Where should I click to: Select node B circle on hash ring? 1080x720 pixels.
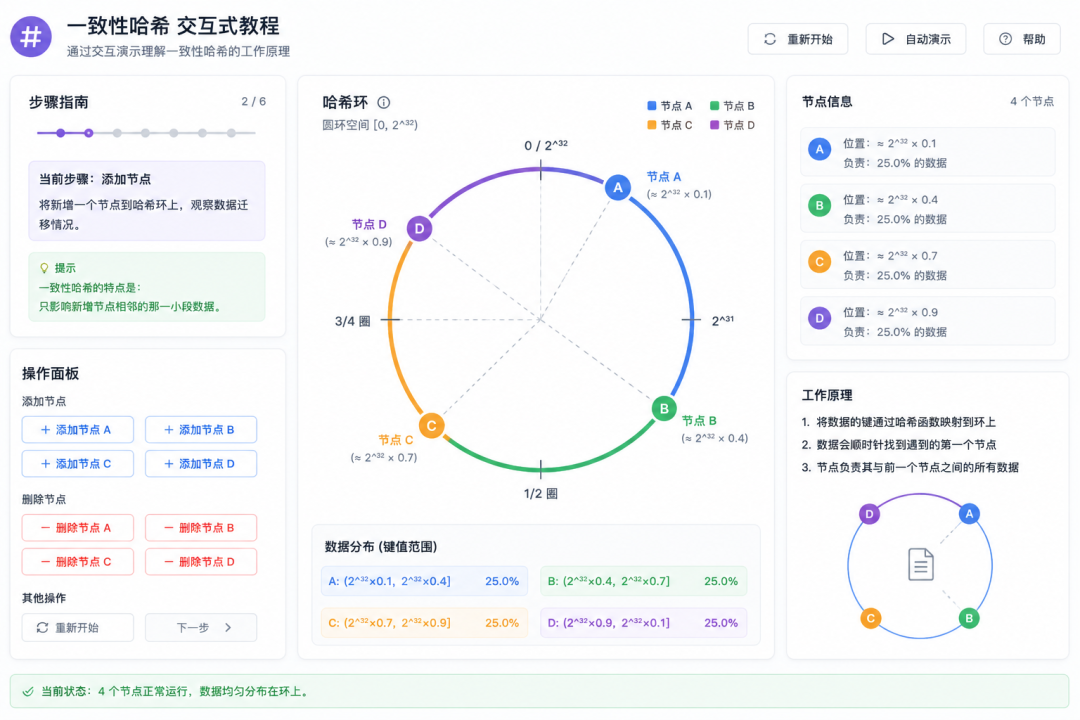pos(664,409)
